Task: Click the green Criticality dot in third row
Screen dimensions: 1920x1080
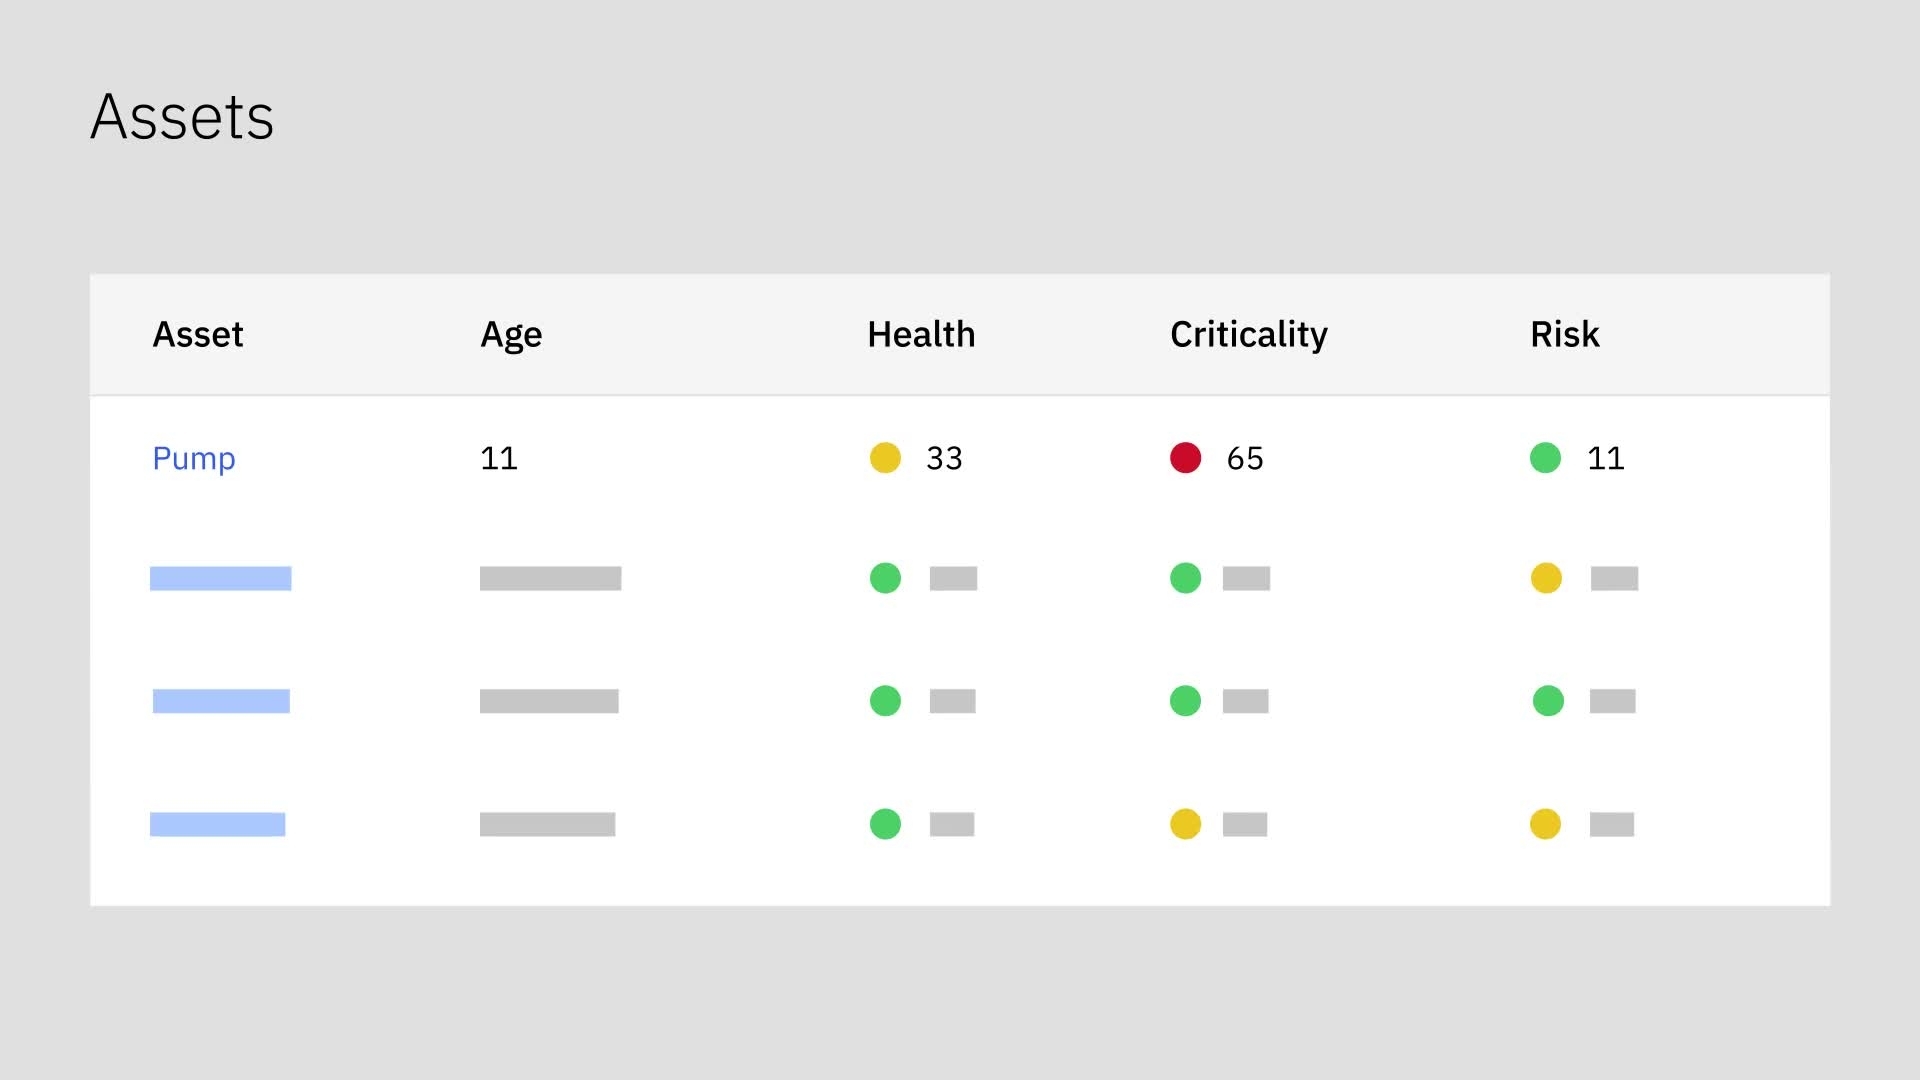Action: coord(1185,701)
